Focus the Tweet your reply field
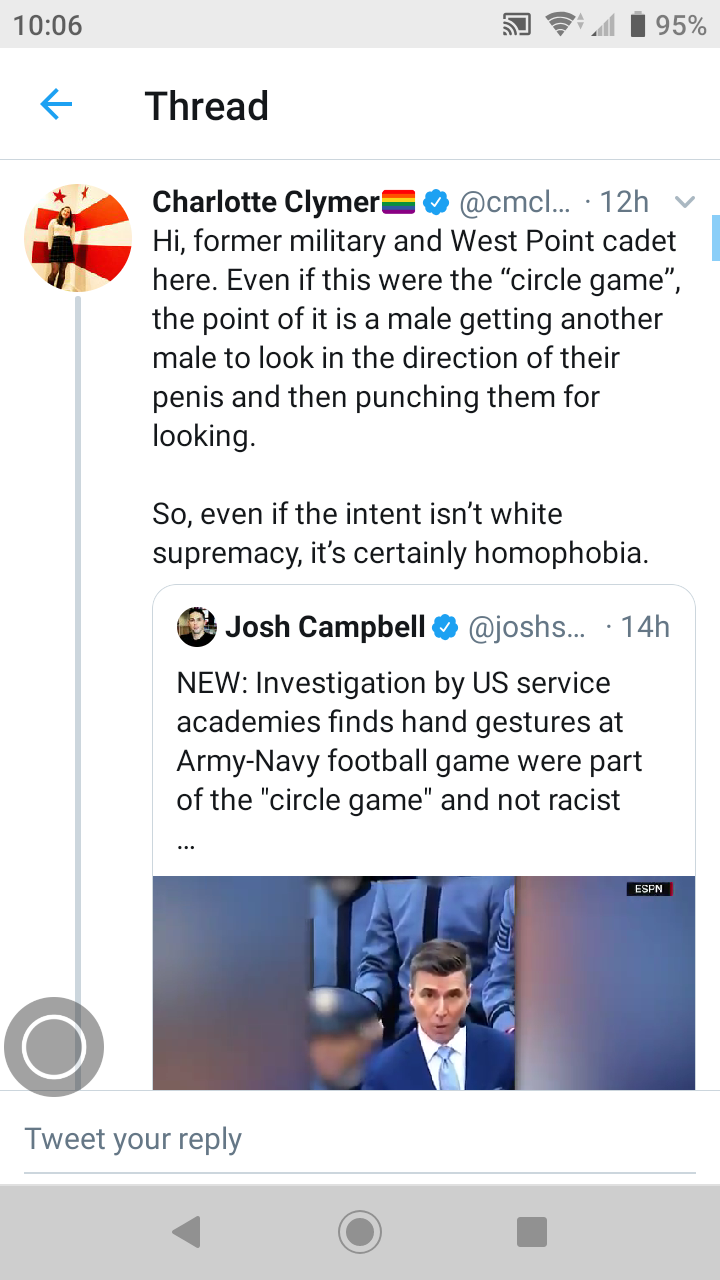720x1280 pixels. tap(360, 1139)
